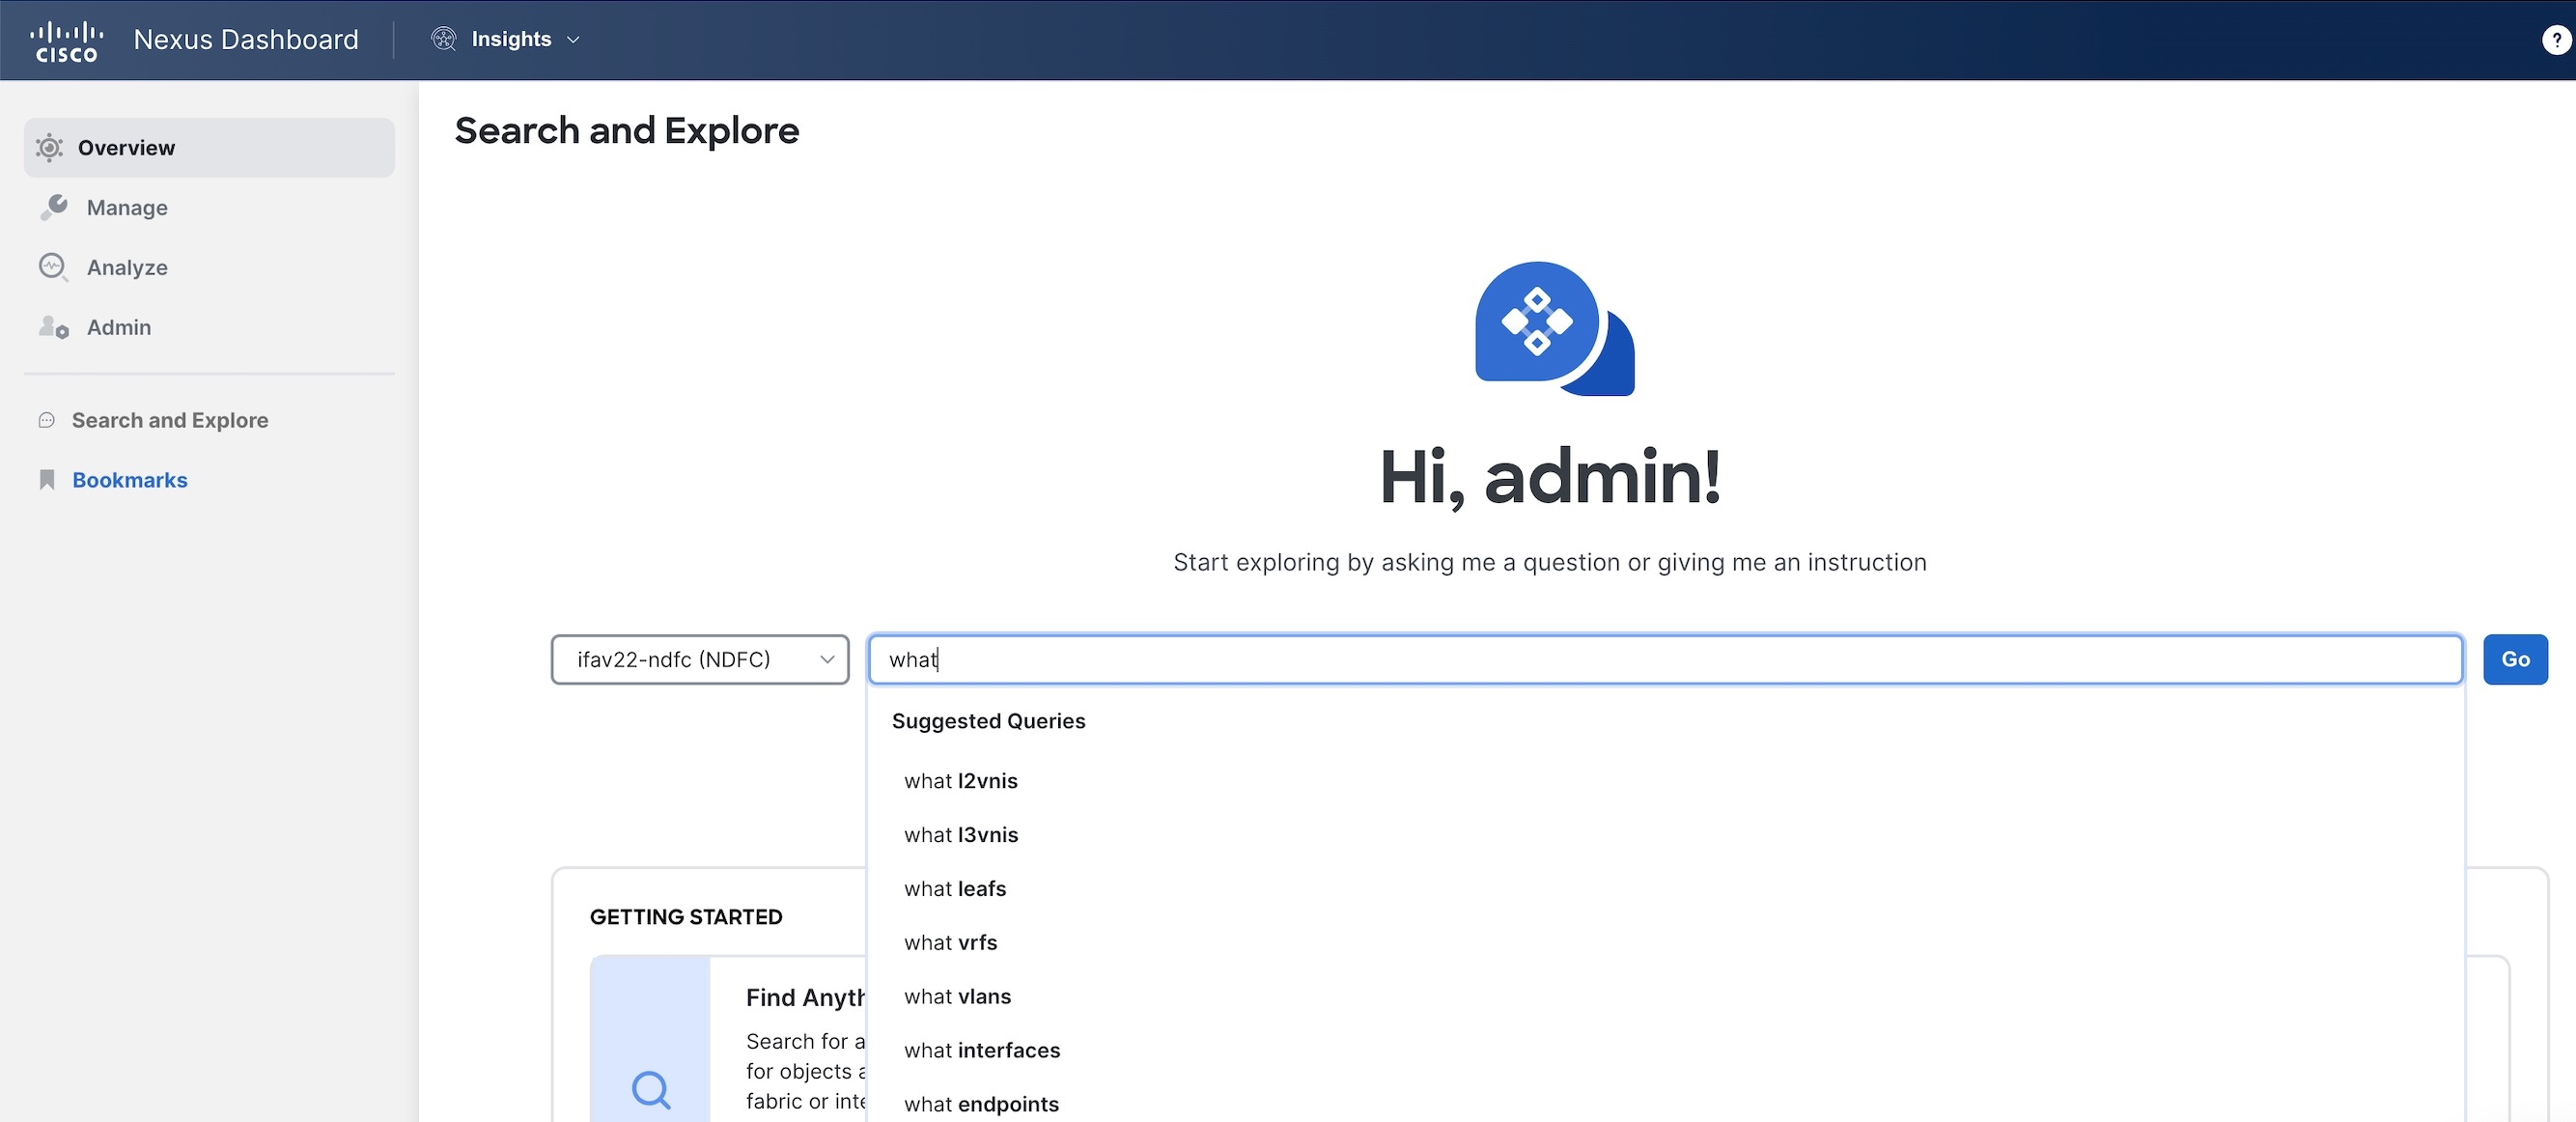Click the site selector chevron arrow
The width and height of the screenshot is (2576, 1122).
coord(827,659)
